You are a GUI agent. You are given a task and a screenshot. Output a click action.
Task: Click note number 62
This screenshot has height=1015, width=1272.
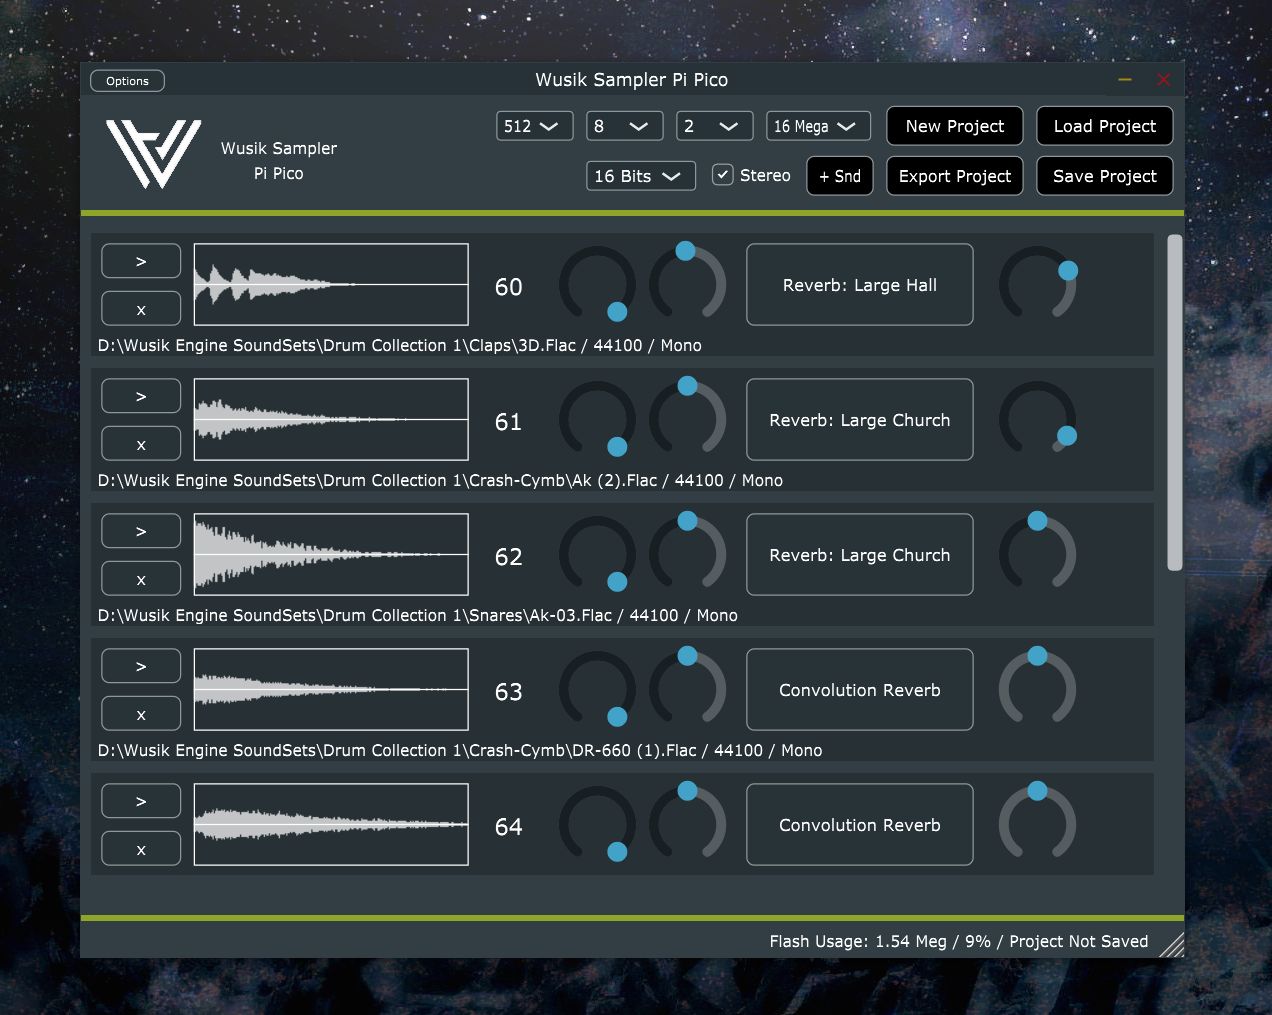[x=509, y=557]
